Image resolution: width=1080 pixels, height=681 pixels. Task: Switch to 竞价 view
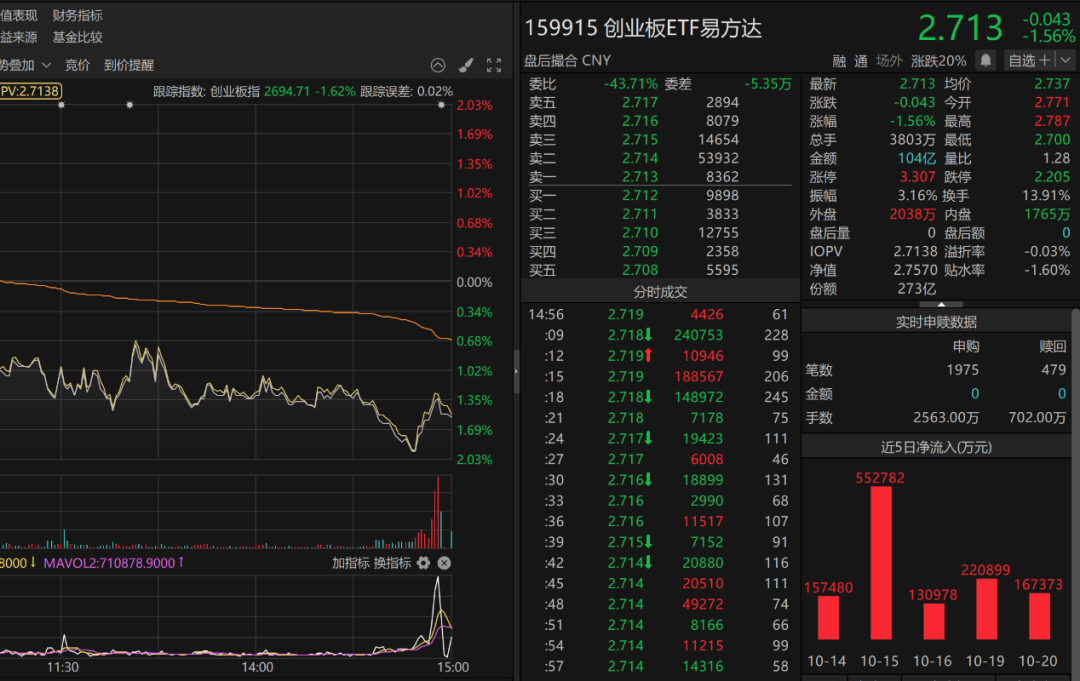pos(77,65)
